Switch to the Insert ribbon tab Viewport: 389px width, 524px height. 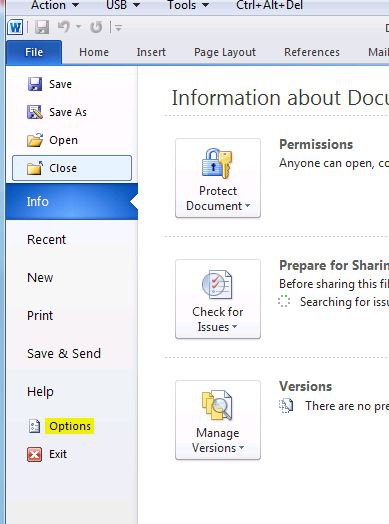click(151, 52)
